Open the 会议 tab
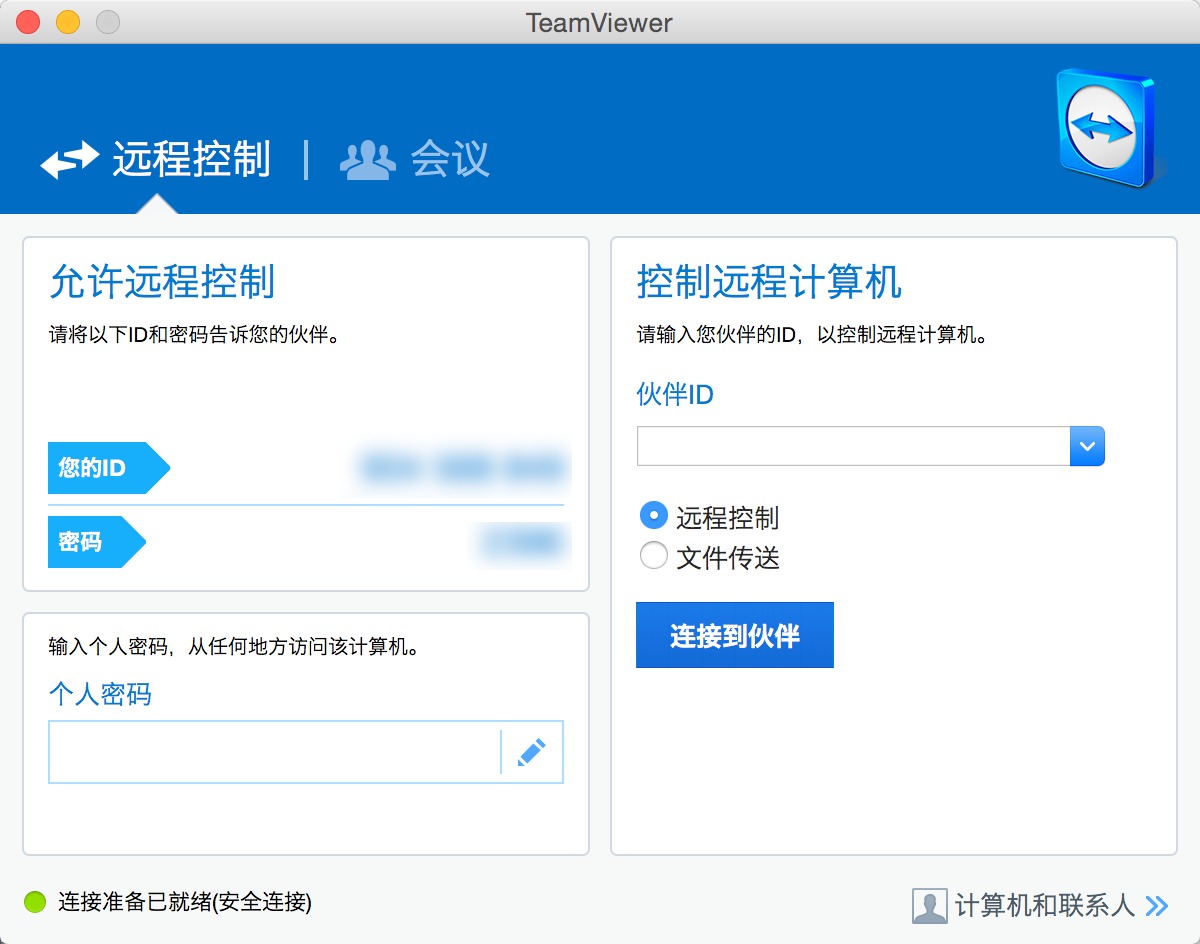This screenshot has height=944, width=1200. (x=415, y=159)
